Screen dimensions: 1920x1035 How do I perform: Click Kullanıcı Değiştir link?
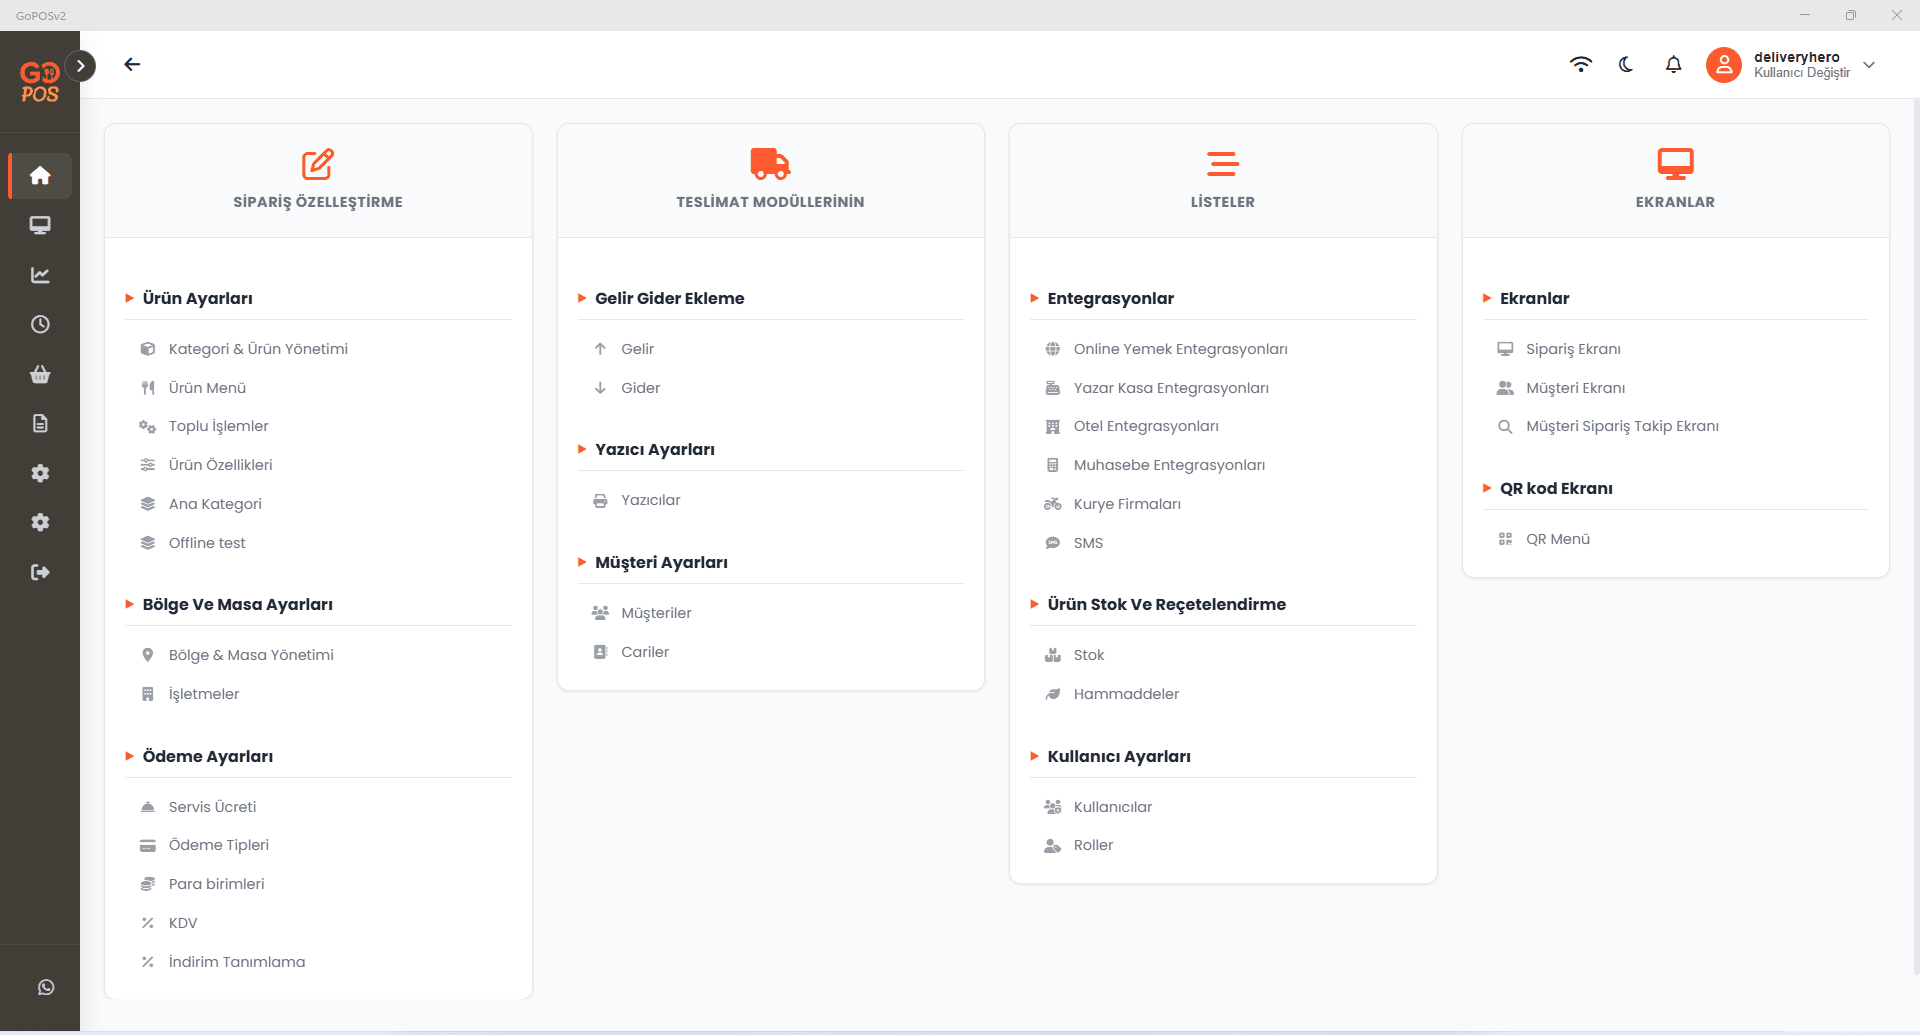pyautogui.click(x=1802, y=73)
